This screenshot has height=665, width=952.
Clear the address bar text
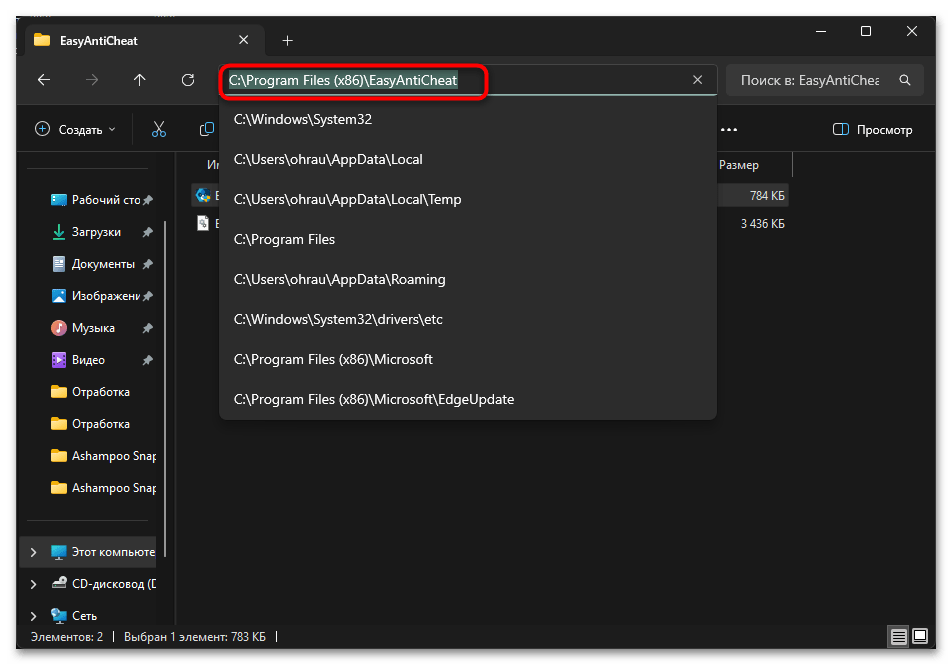coord(698,80)
